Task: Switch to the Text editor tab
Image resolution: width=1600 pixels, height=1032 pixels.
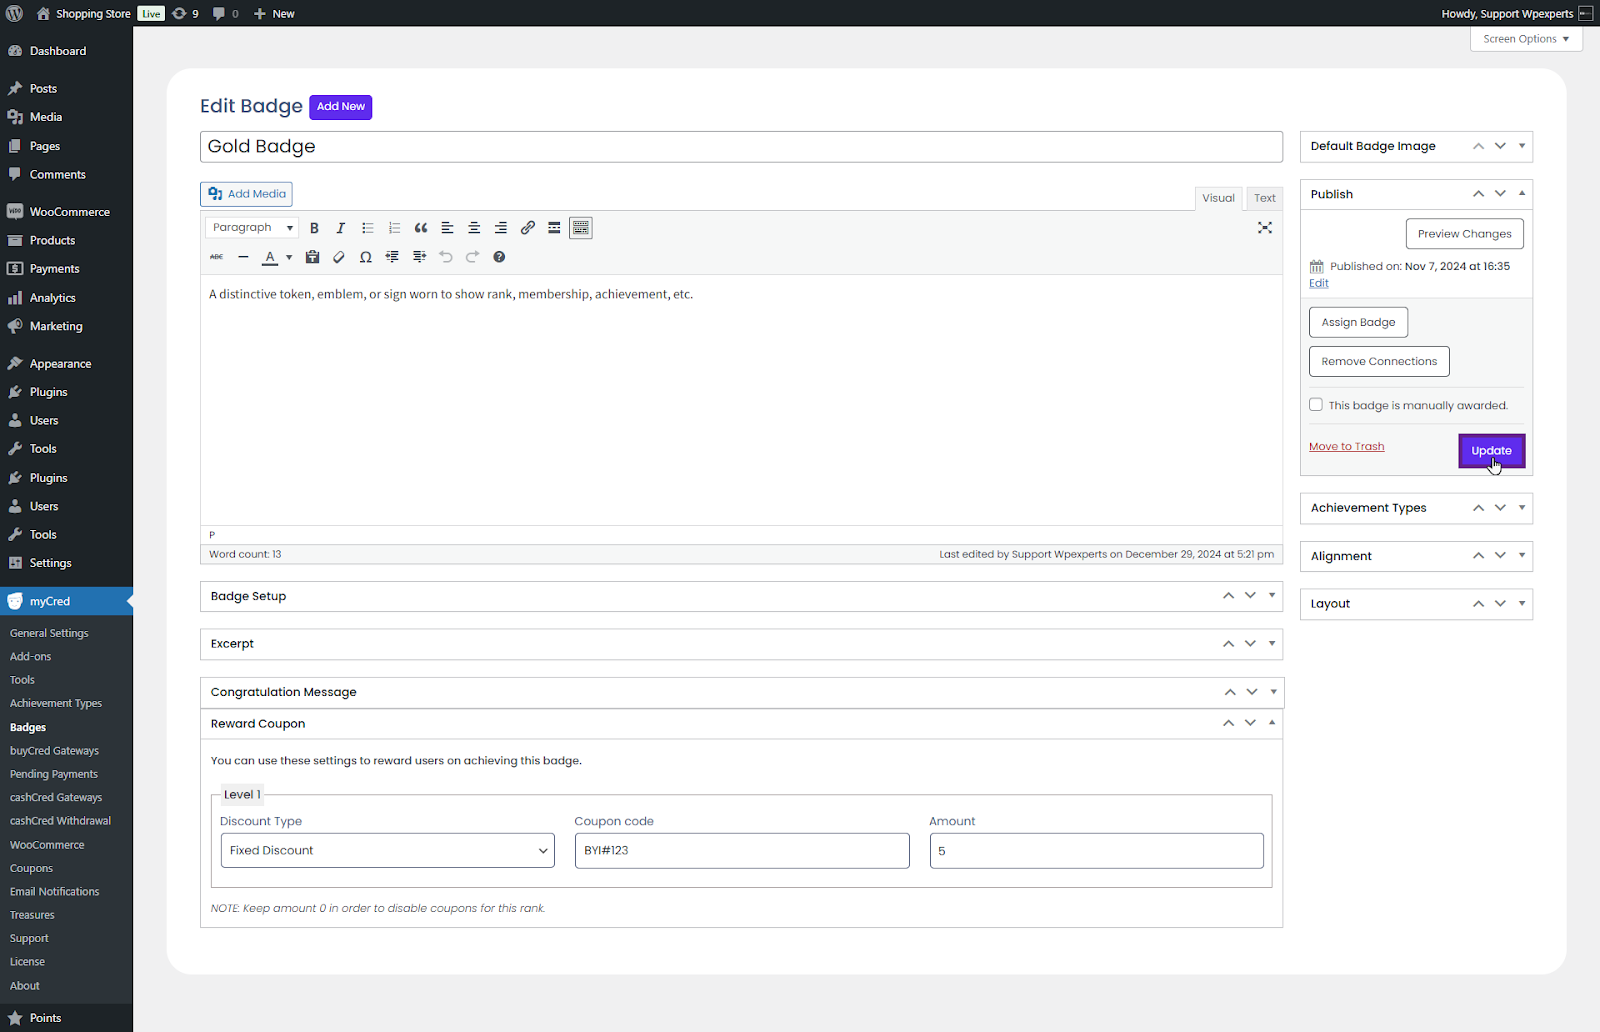Action: (1265, 198)
